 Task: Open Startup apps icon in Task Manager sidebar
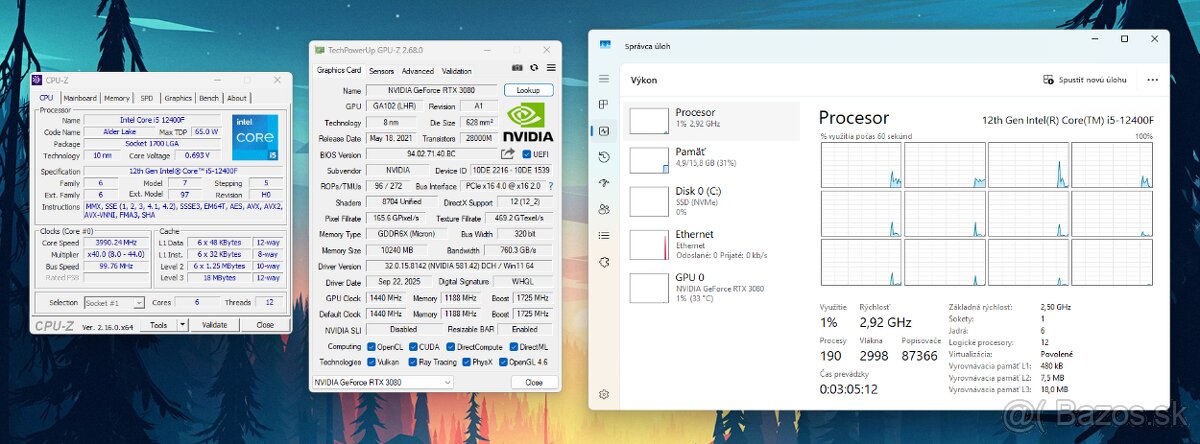pyautogui.click(x=604, y=183)
